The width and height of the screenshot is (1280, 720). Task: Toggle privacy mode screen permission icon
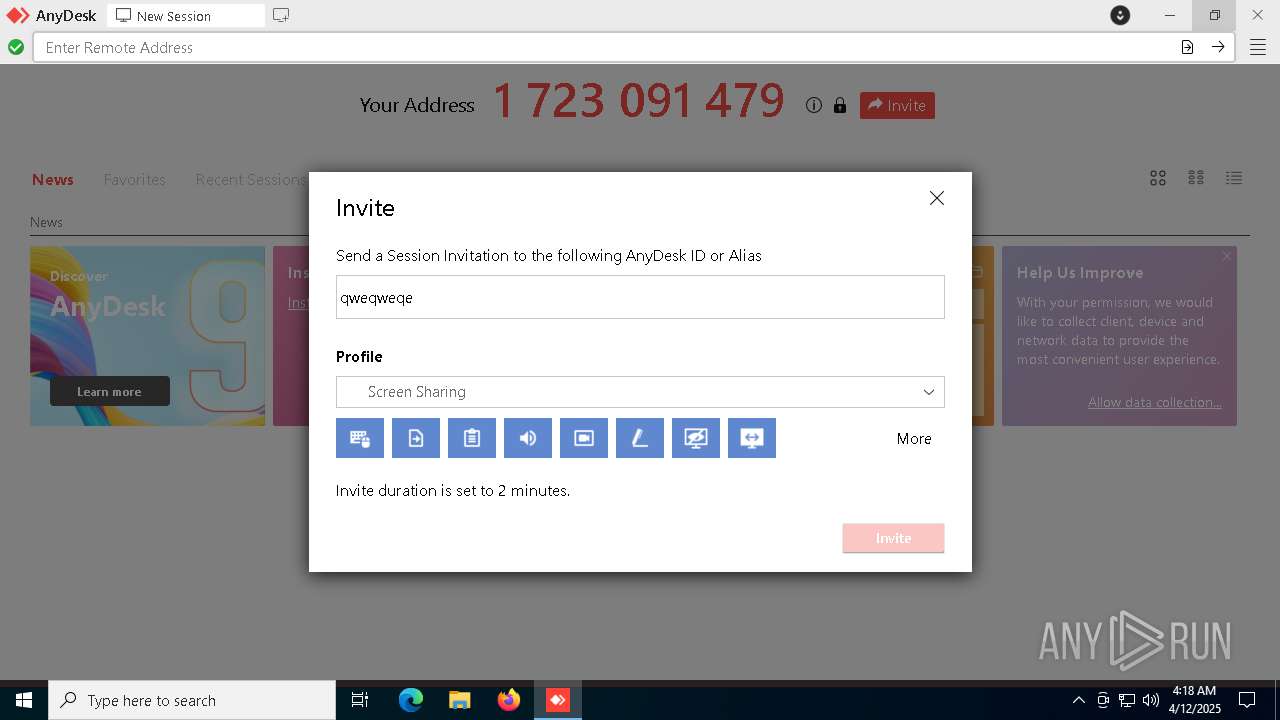point(696,438)
